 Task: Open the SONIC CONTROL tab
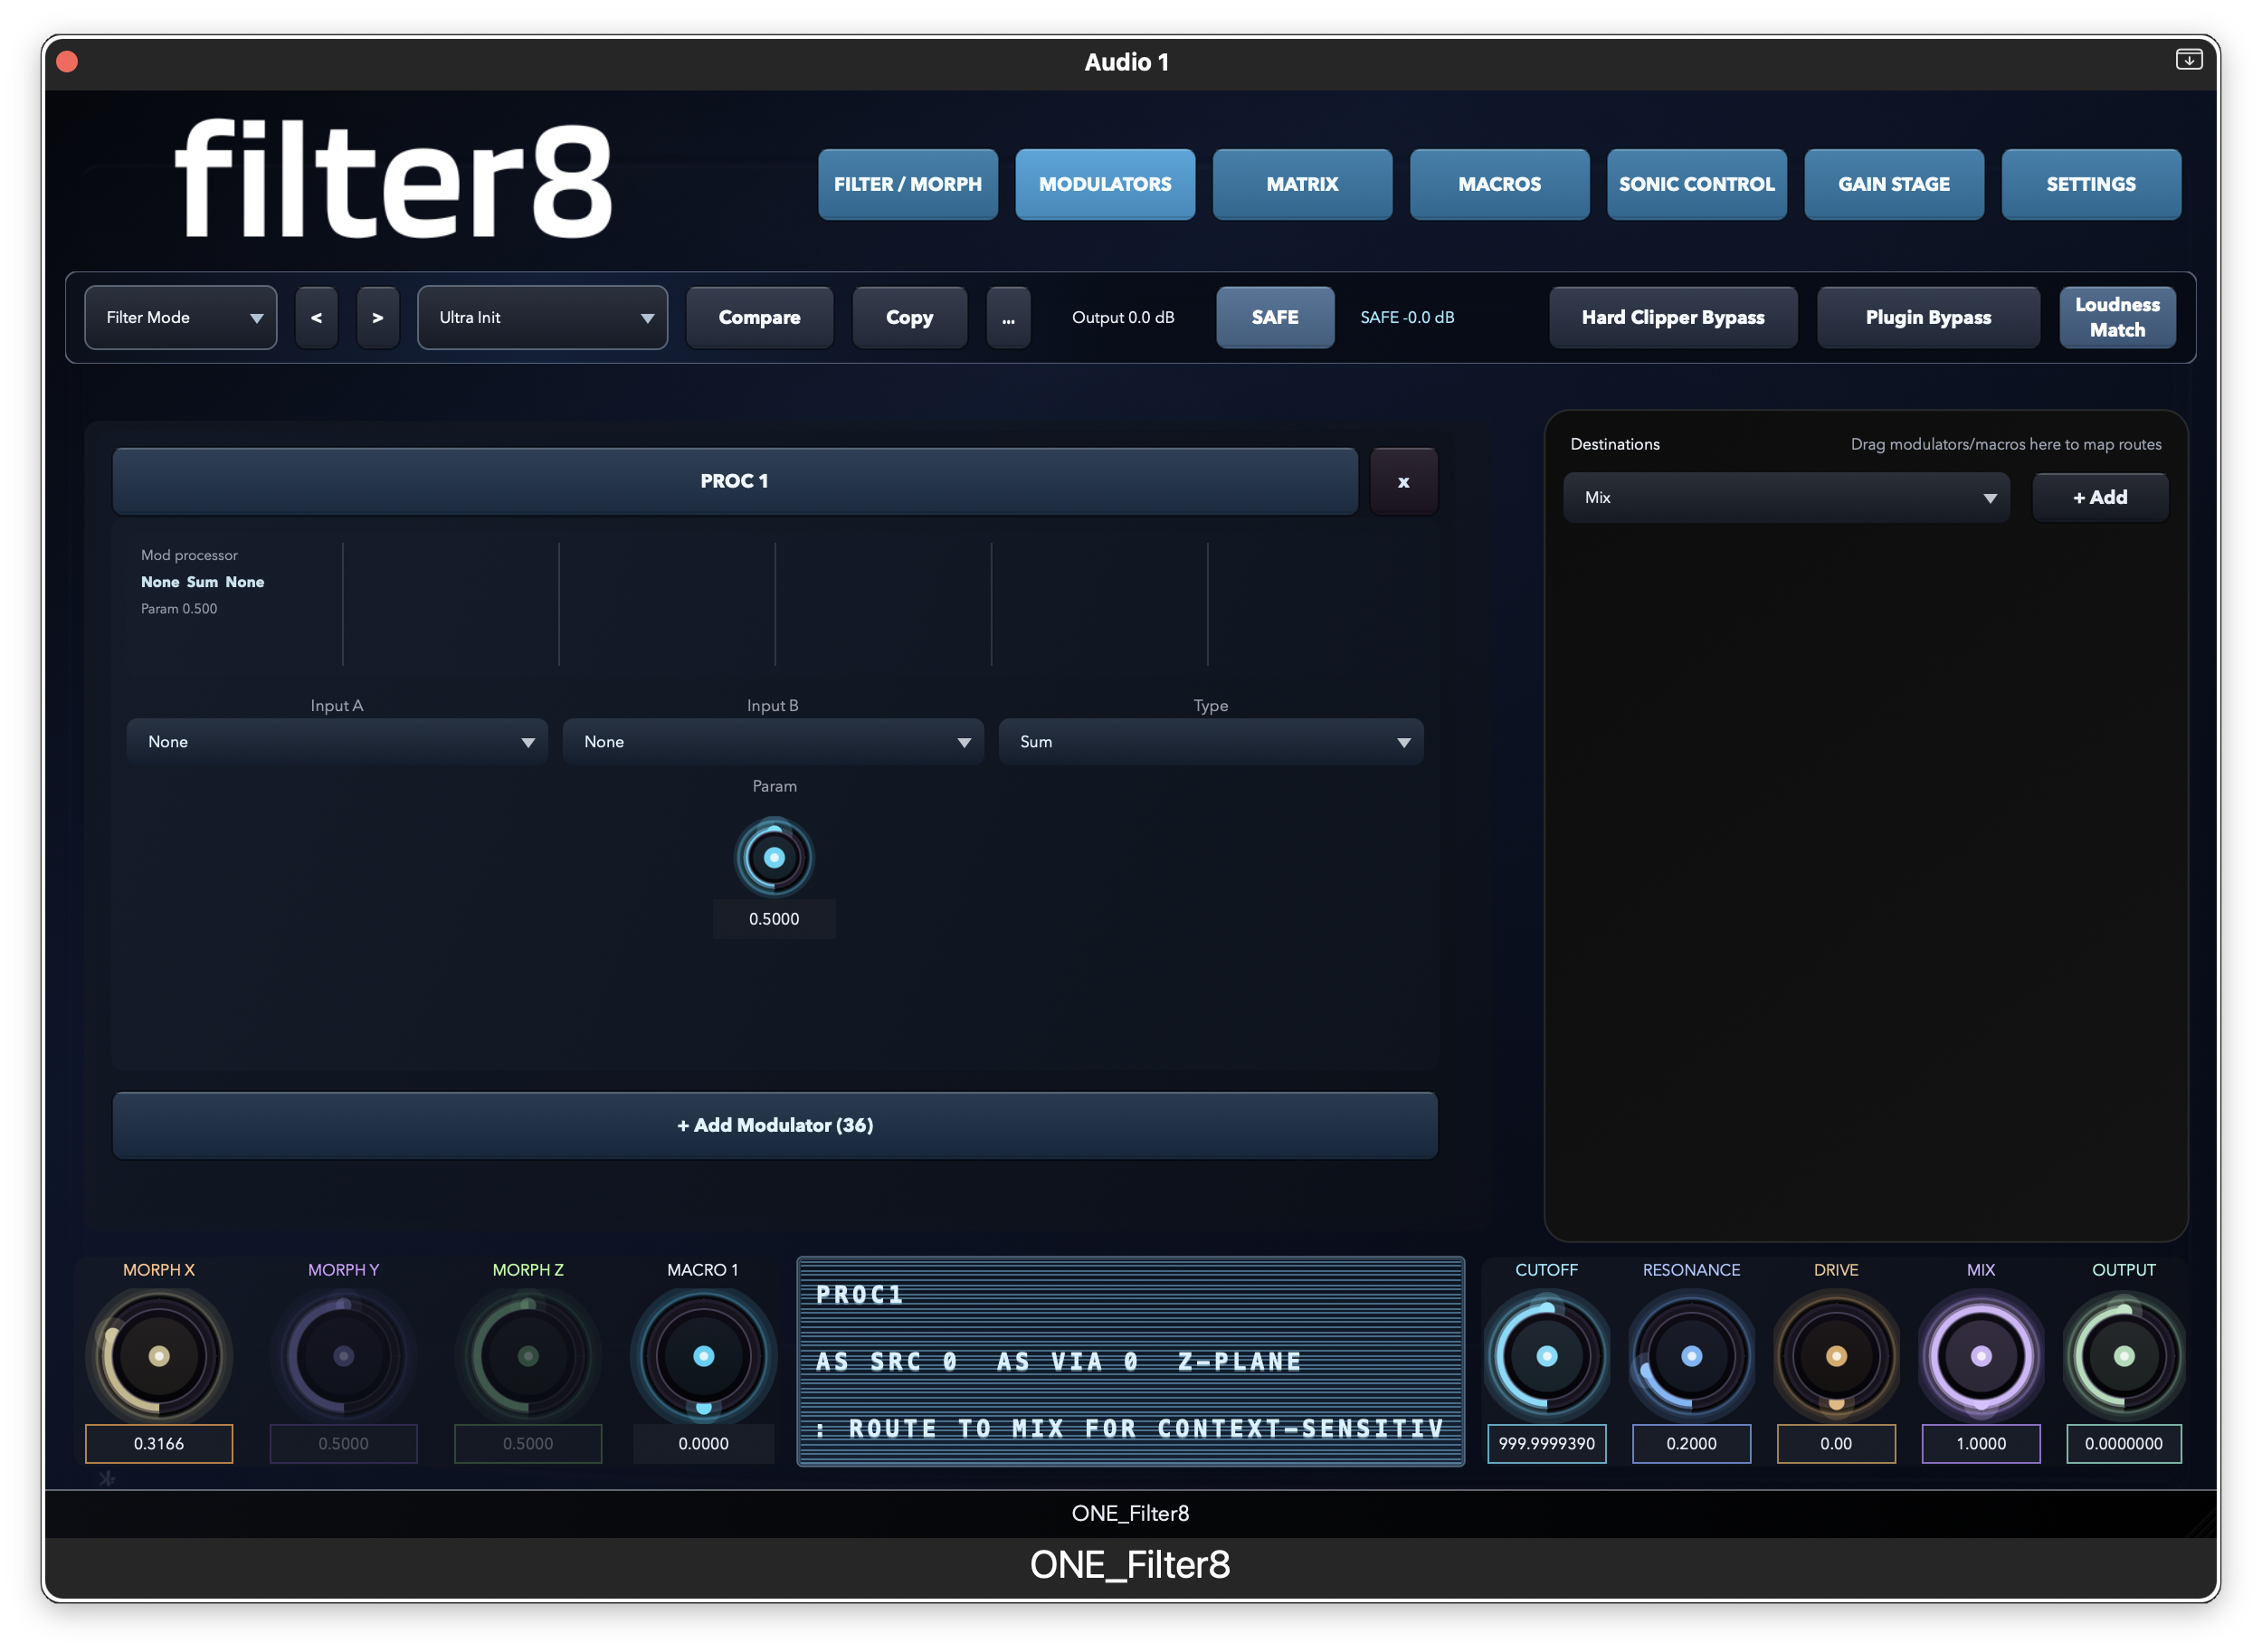[1696, 184]
